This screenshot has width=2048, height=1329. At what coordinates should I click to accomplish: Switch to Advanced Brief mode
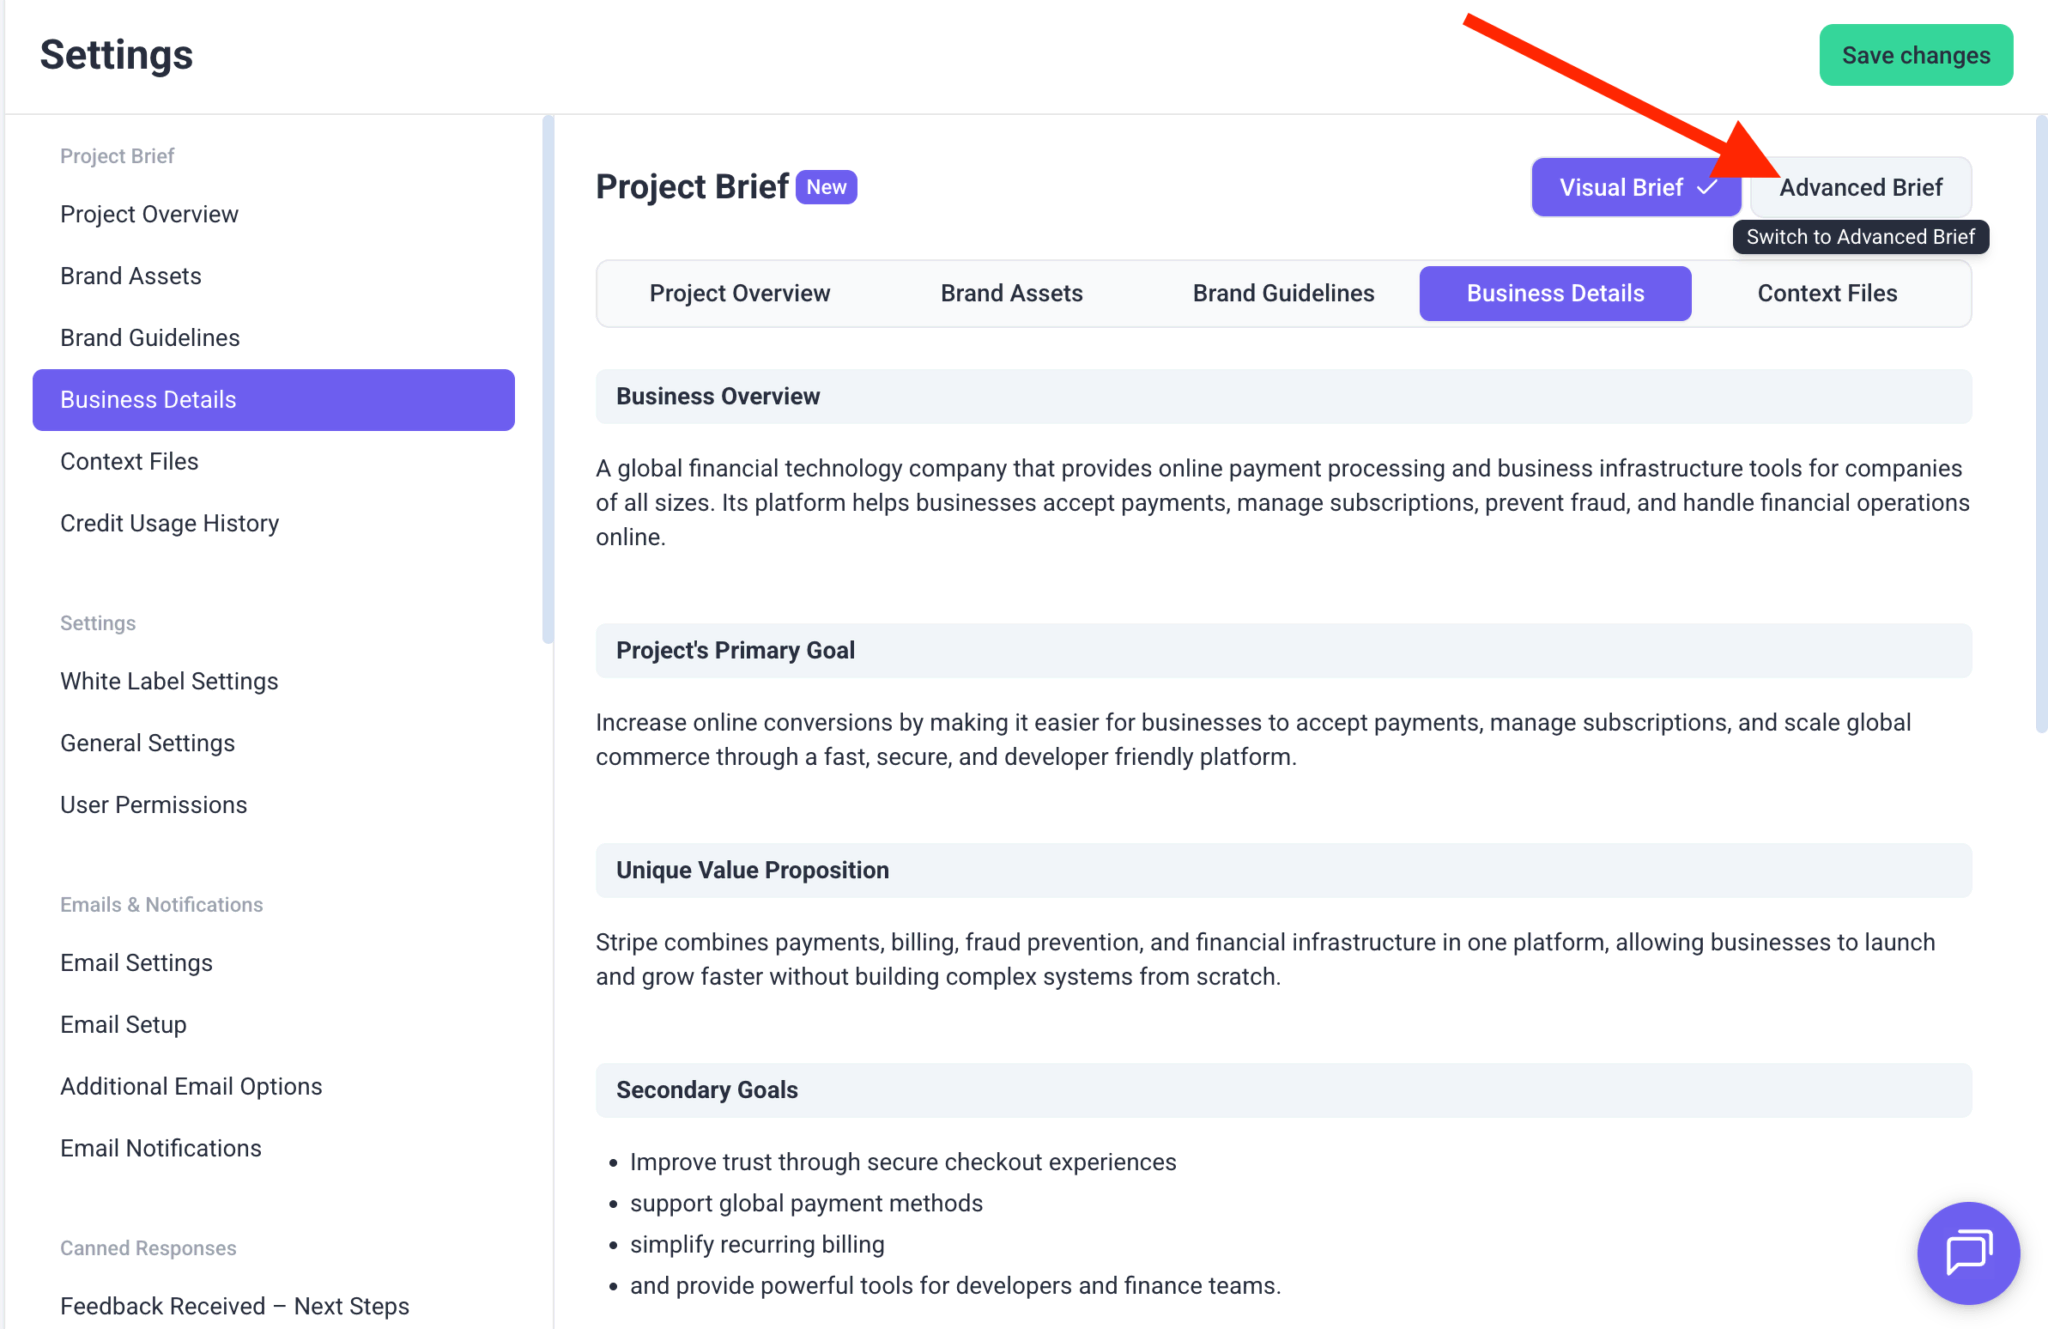pos(1860,187)
